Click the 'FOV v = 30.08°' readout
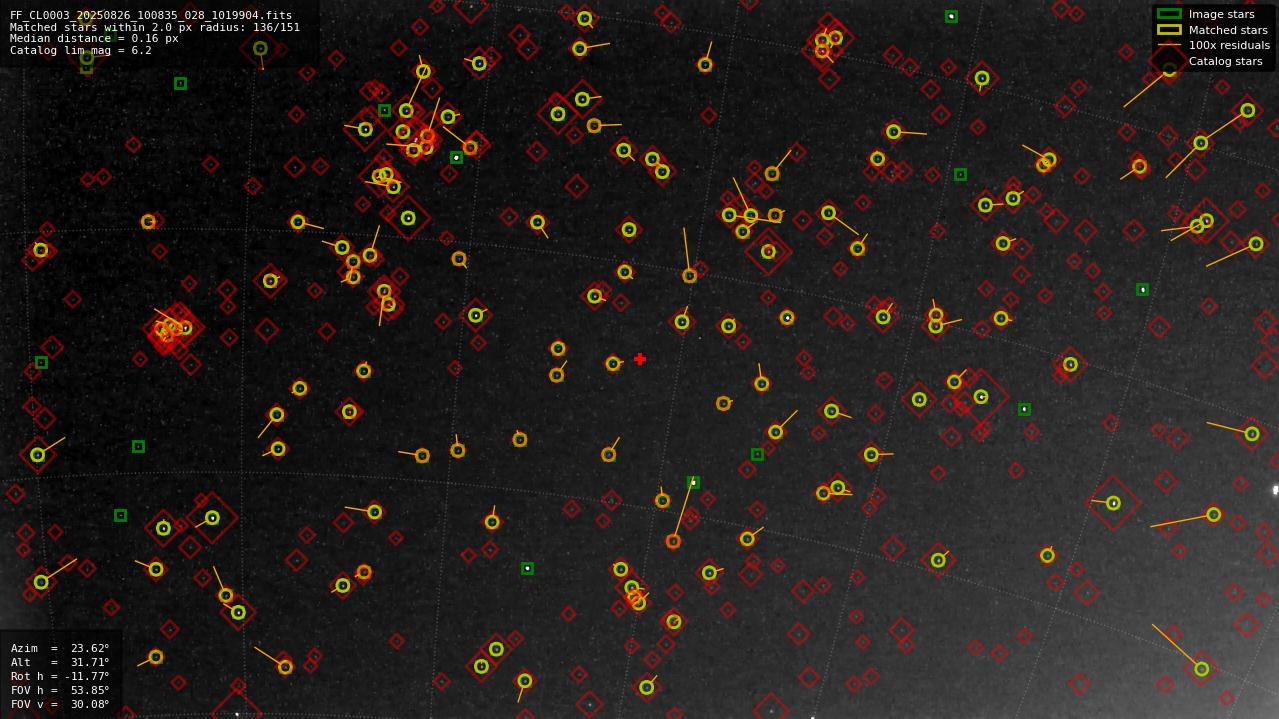1279x719 pixels. 60,704
